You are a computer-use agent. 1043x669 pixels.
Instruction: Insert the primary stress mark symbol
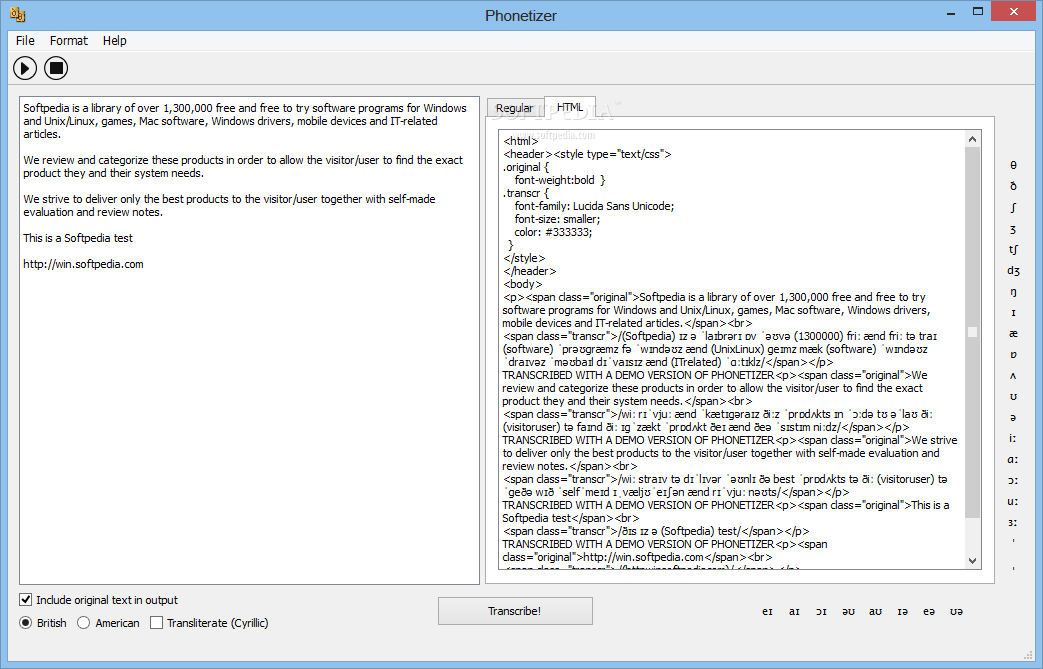tap(1013, 541)
